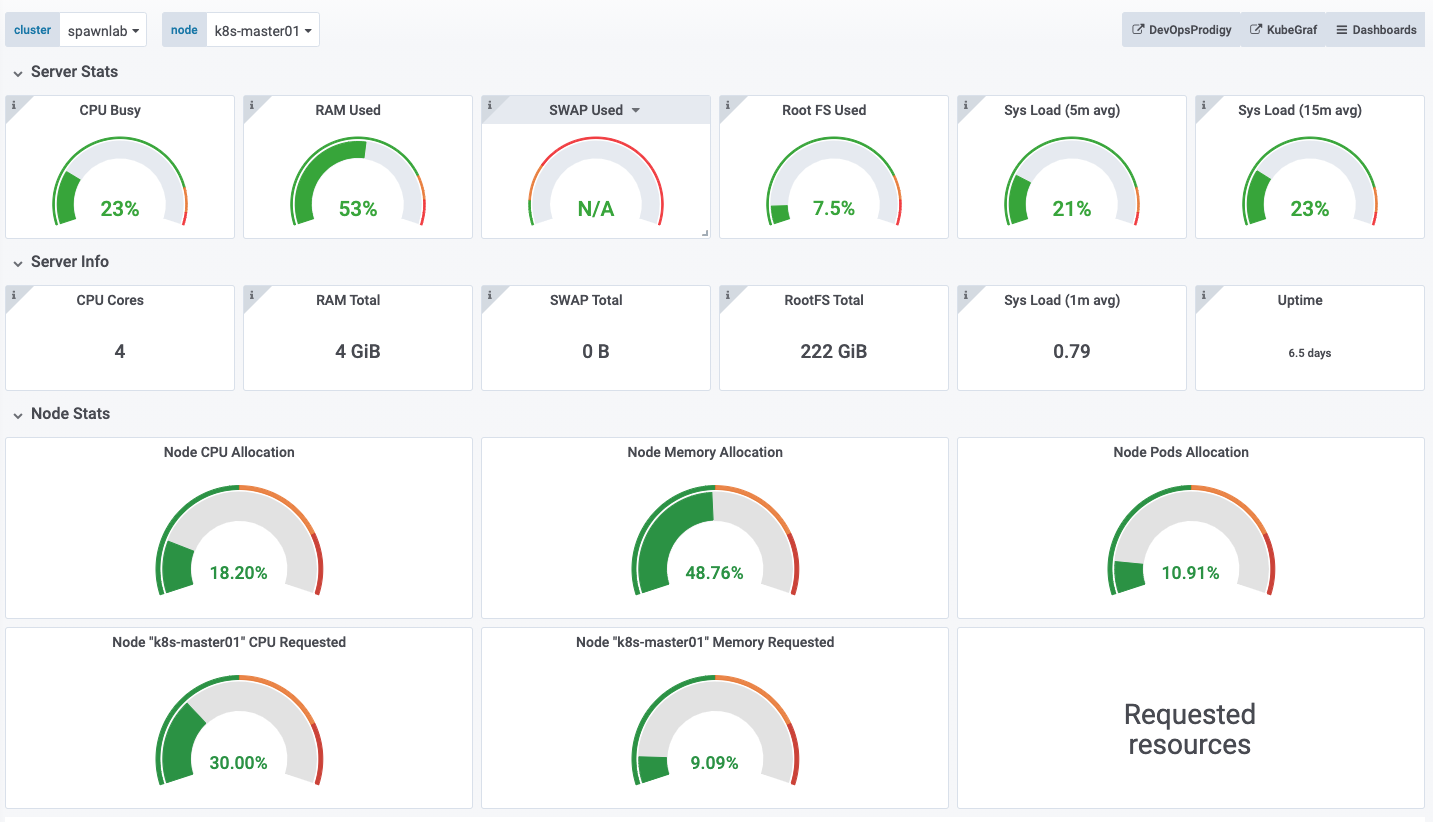The width and height of the screenshot is (1433, 822).
Task: Click info icon on Root FS Used panel
Action: click(x=726, y=103)
